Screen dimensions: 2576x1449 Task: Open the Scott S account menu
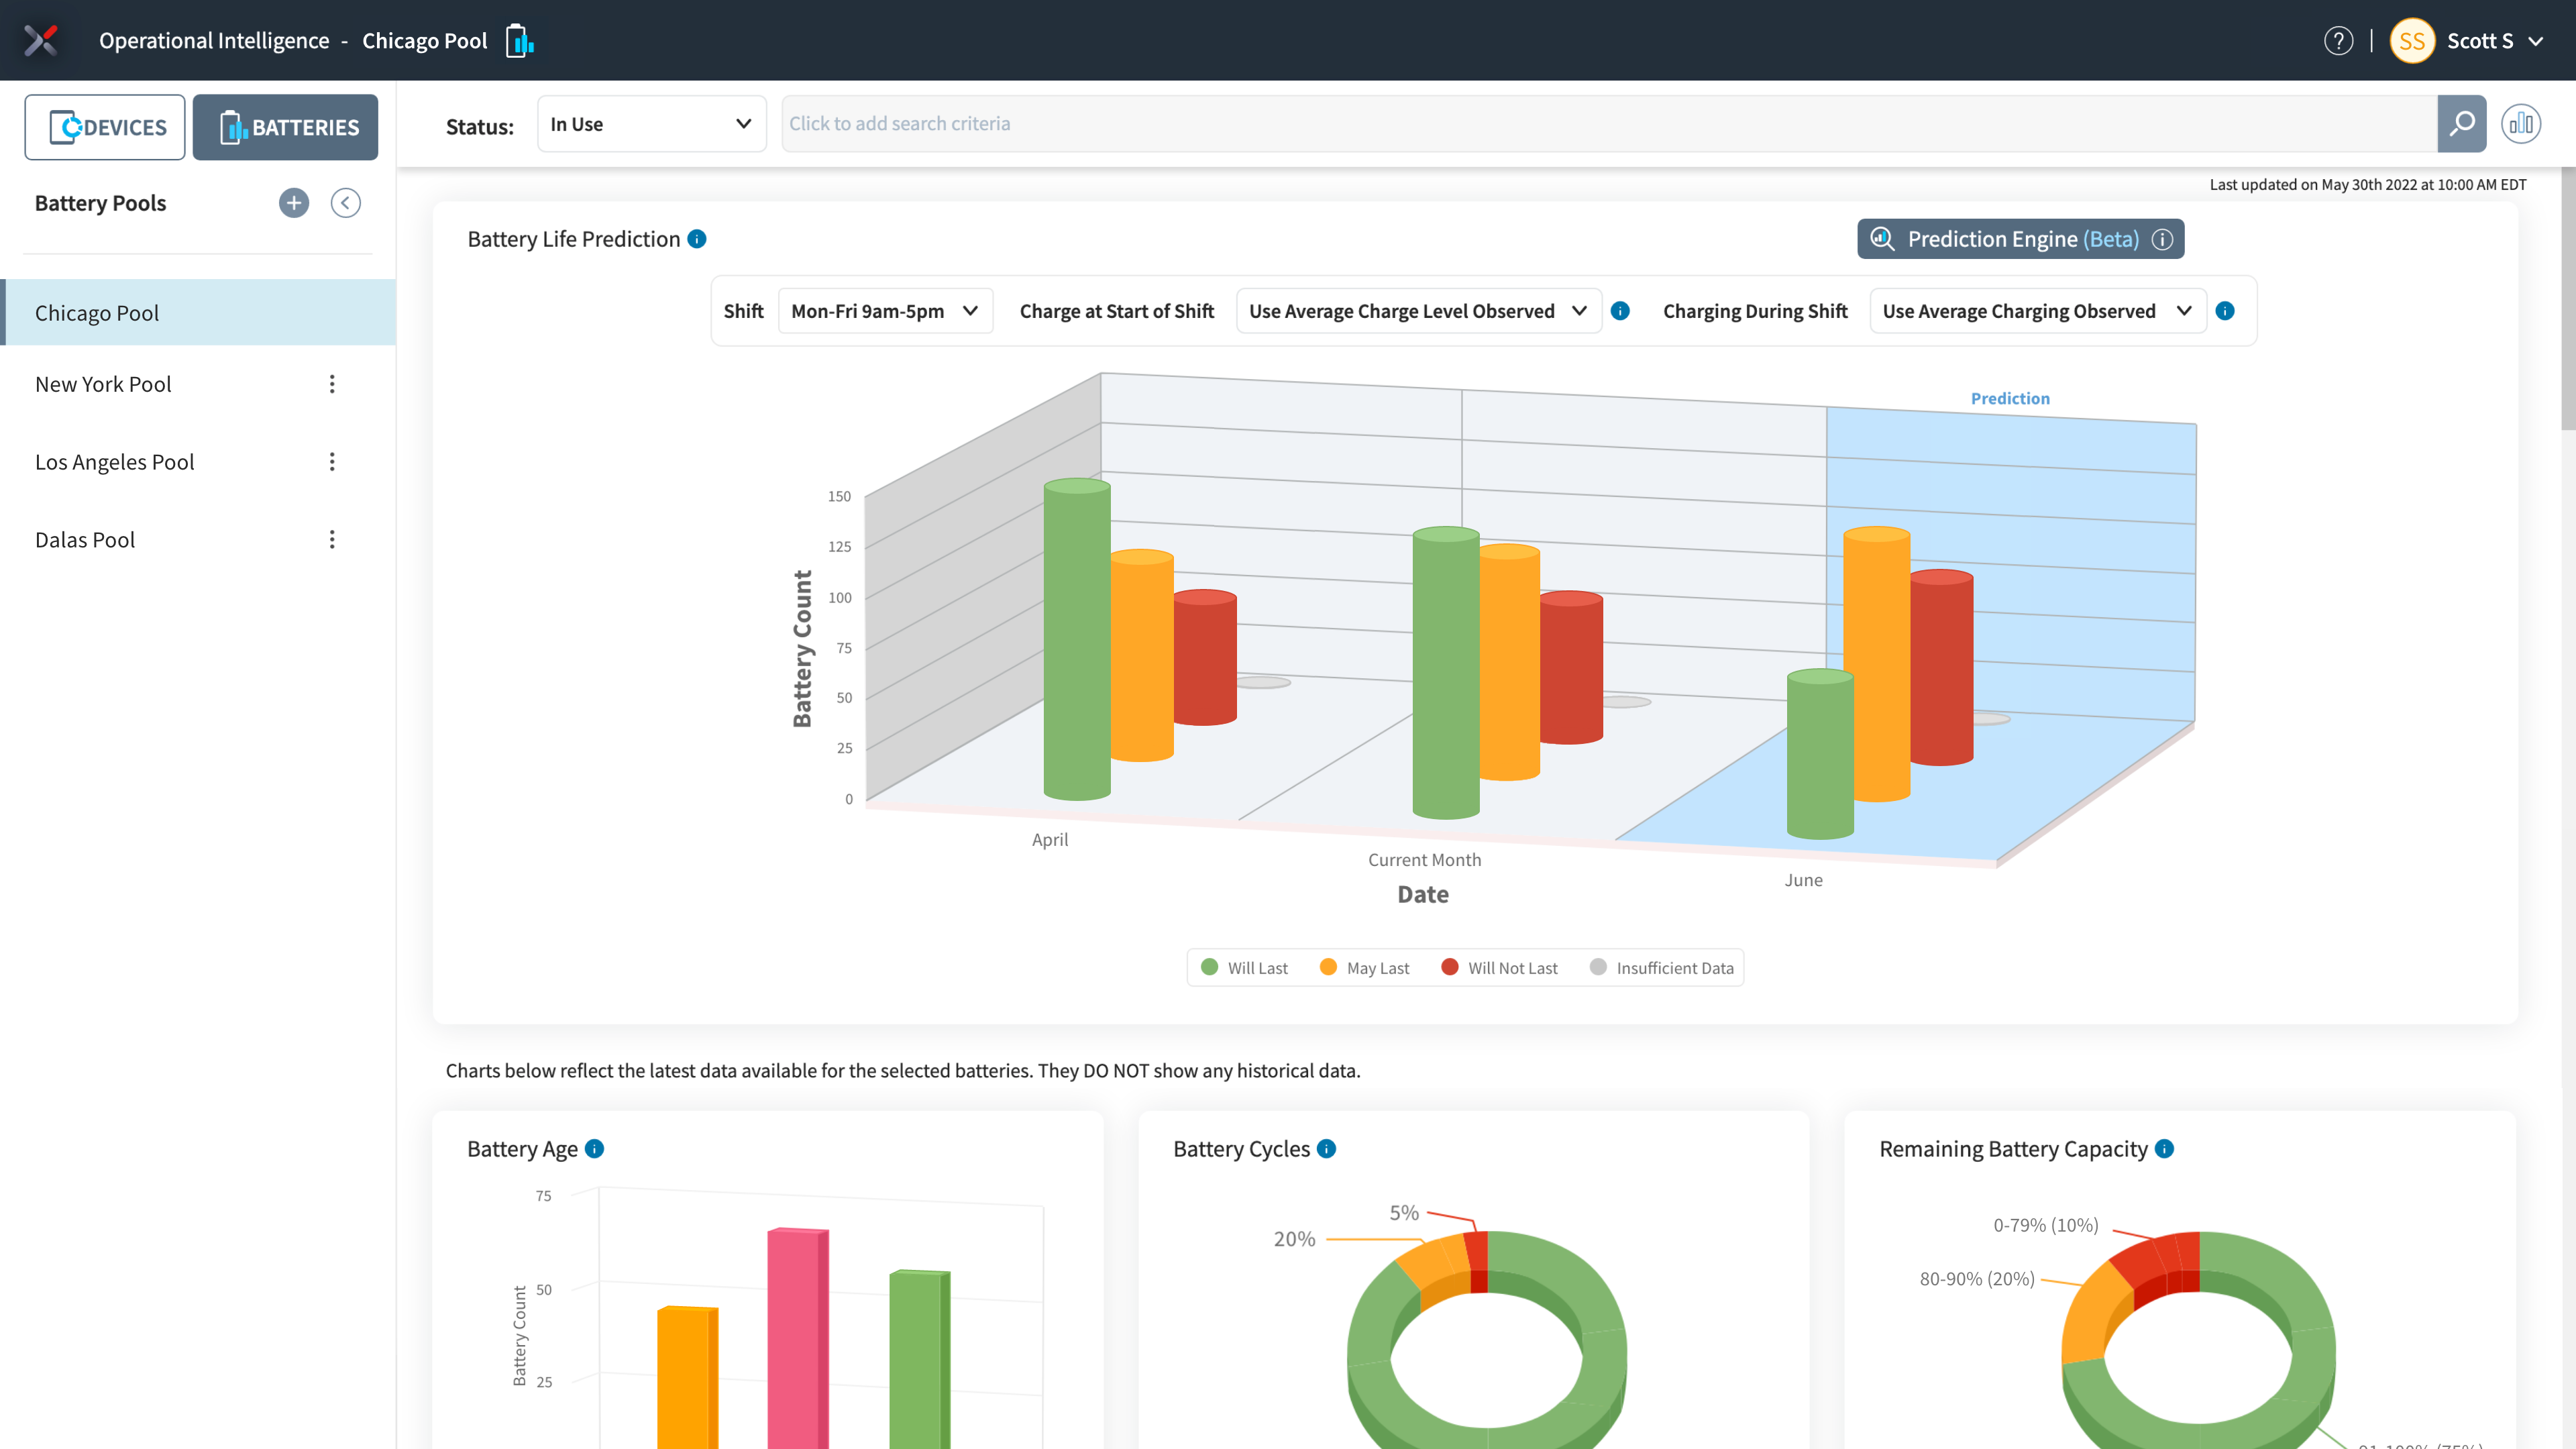2495,41
